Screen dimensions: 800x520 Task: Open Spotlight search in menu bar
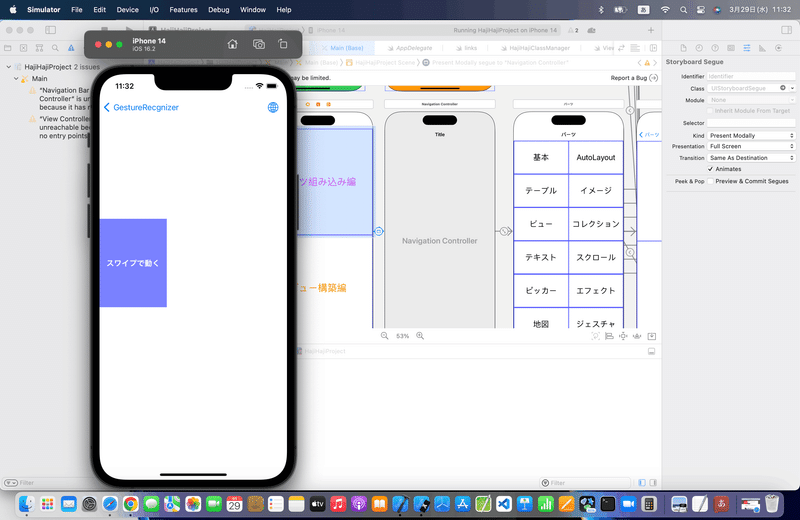[x=683, y=10]
